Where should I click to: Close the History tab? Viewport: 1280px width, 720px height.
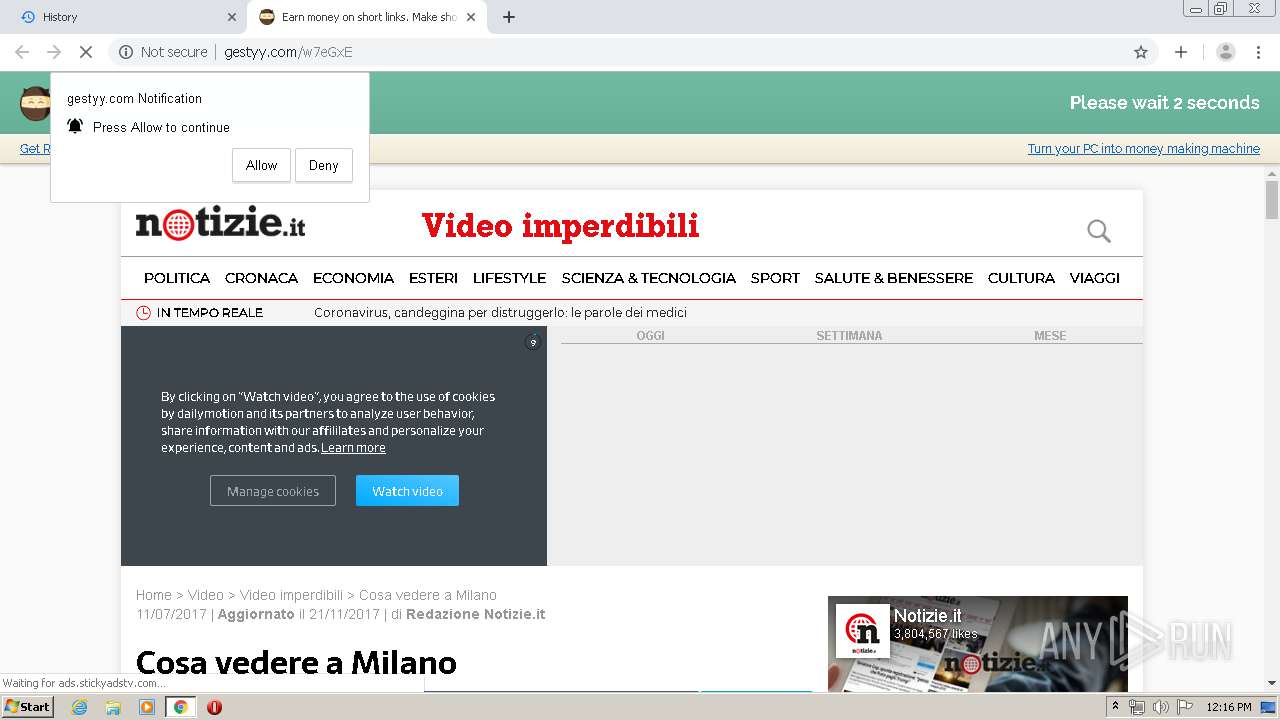[x=232, y=17]
